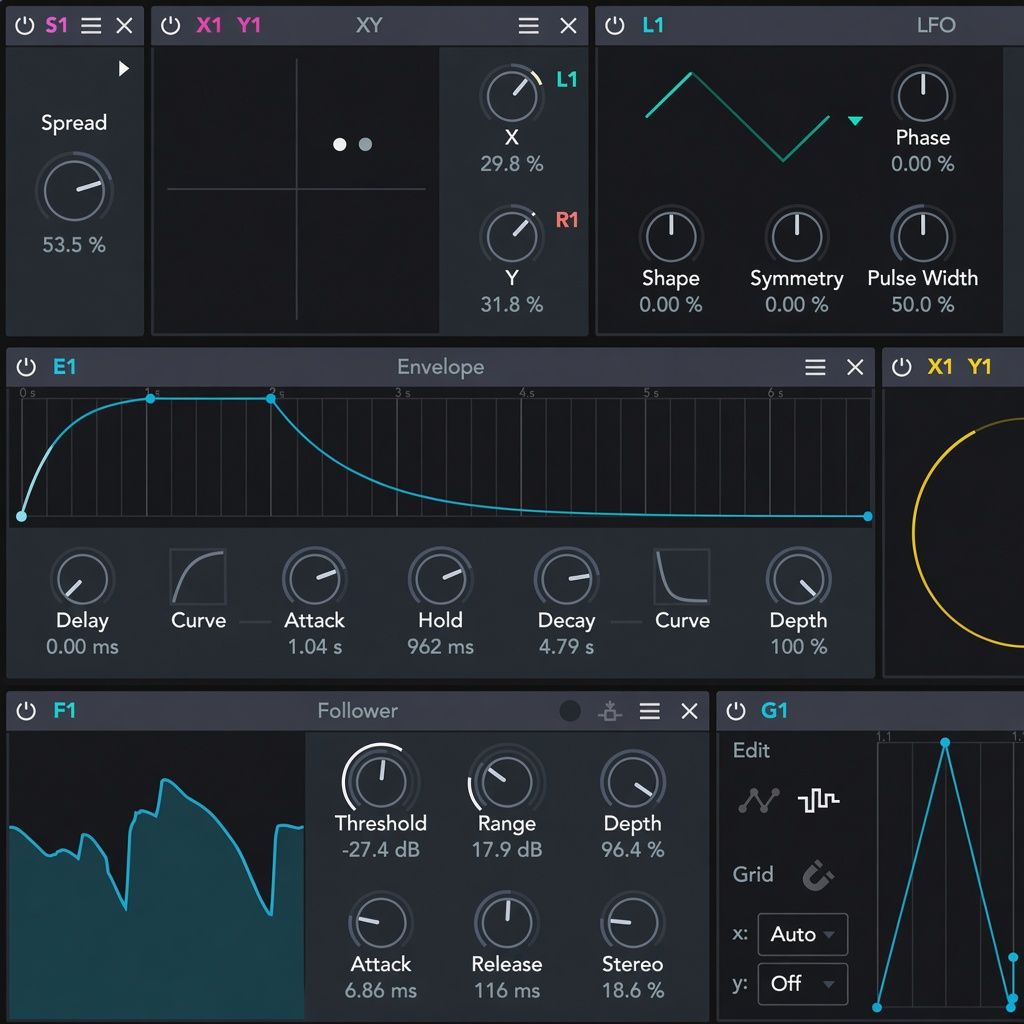Viewport: 1024px width, 1024px height.
Task: Toggle power for the E1 Envelope module
Action: [x=26, y=367]
